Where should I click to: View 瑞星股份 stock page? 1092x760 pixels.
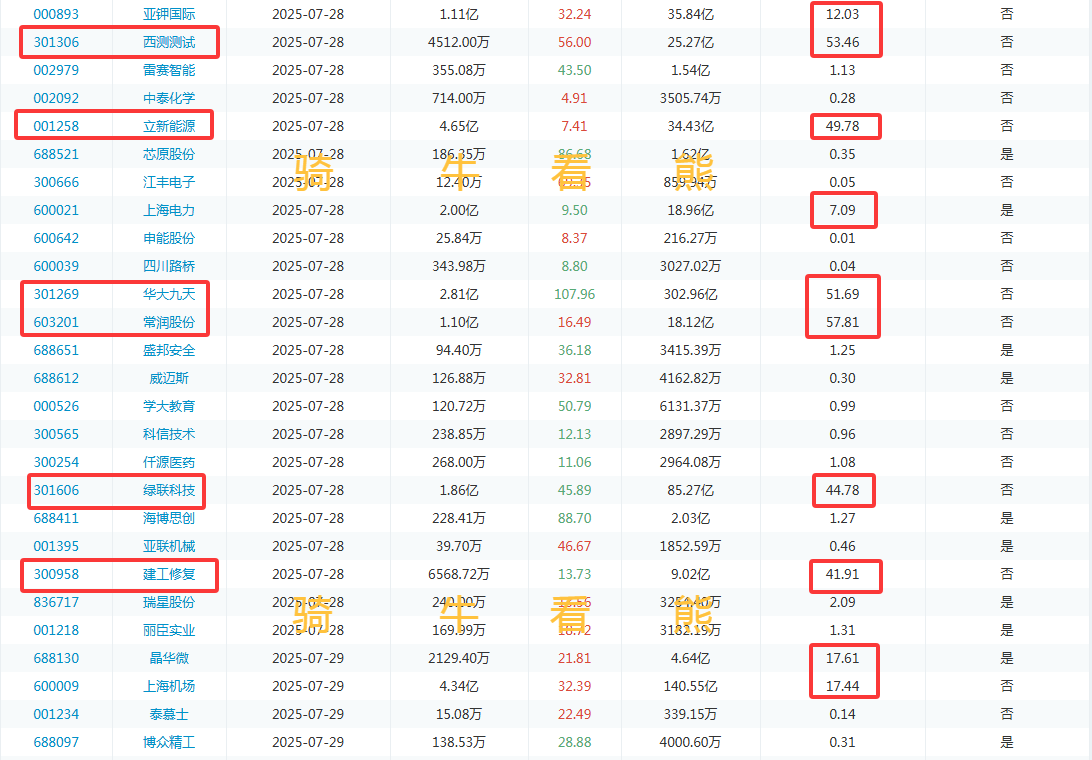coord(169,602)
